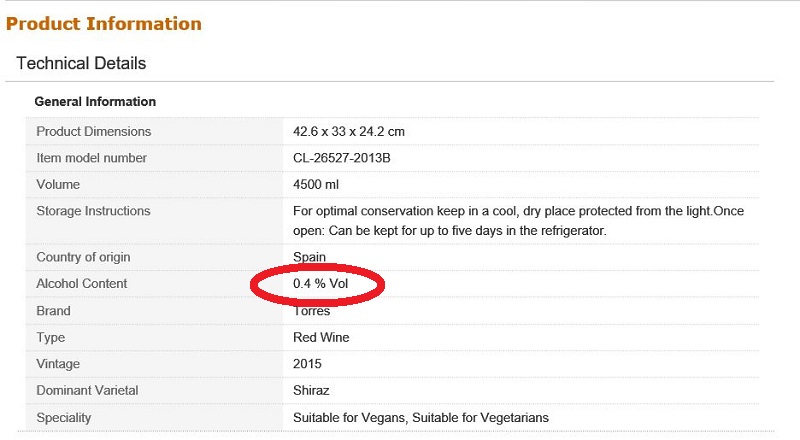Select the 42.6 x 33 x 24.2 cm value

click(x=348, y=131)
